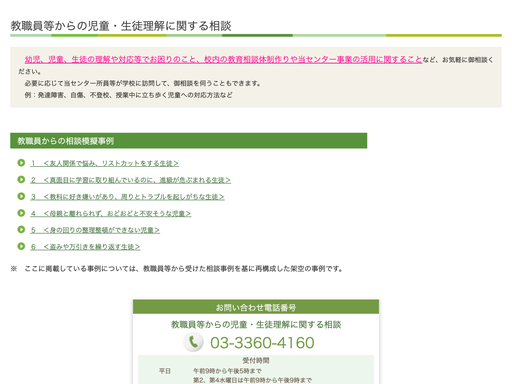
Task: Click the page heading 教職員等からの児童・生徒理解に関する相談
Action: [121, 26]
